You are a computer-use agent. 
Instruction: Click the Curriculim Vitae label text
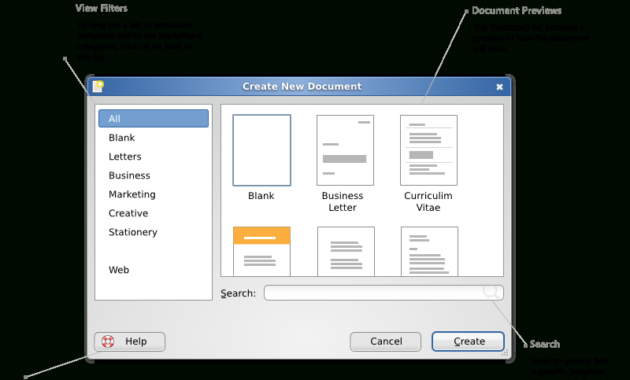pyautogui.click(x=428, y=202)
